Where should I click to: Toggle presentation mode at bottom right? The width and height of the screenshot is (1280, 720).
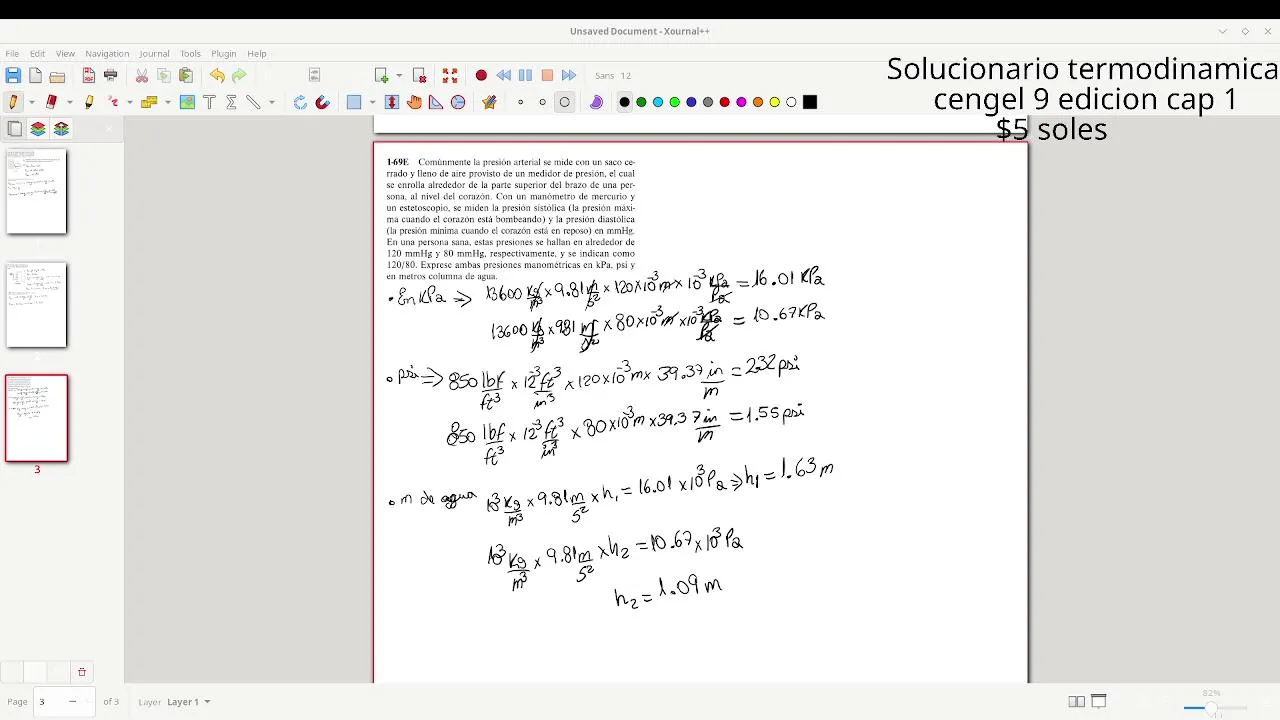(1098, 701)
